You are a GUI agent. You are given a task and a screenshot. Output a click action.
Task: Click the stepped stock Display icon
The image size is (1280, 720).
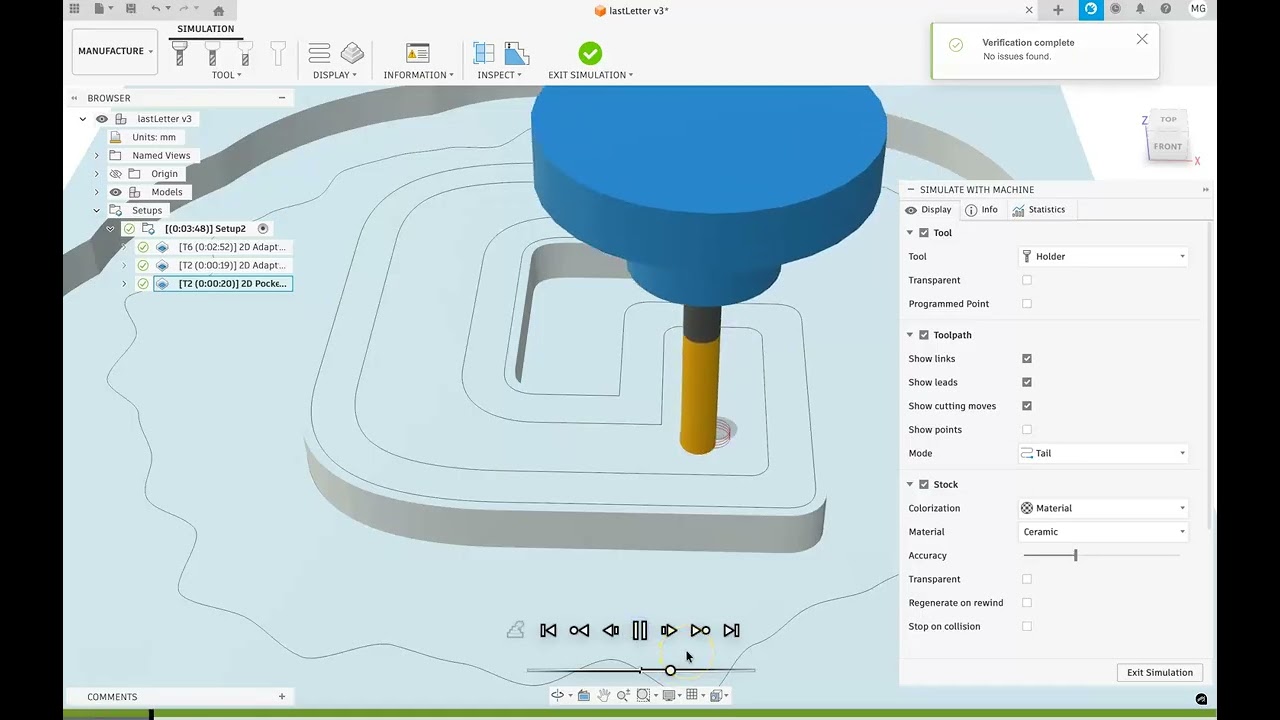[352, 53]
